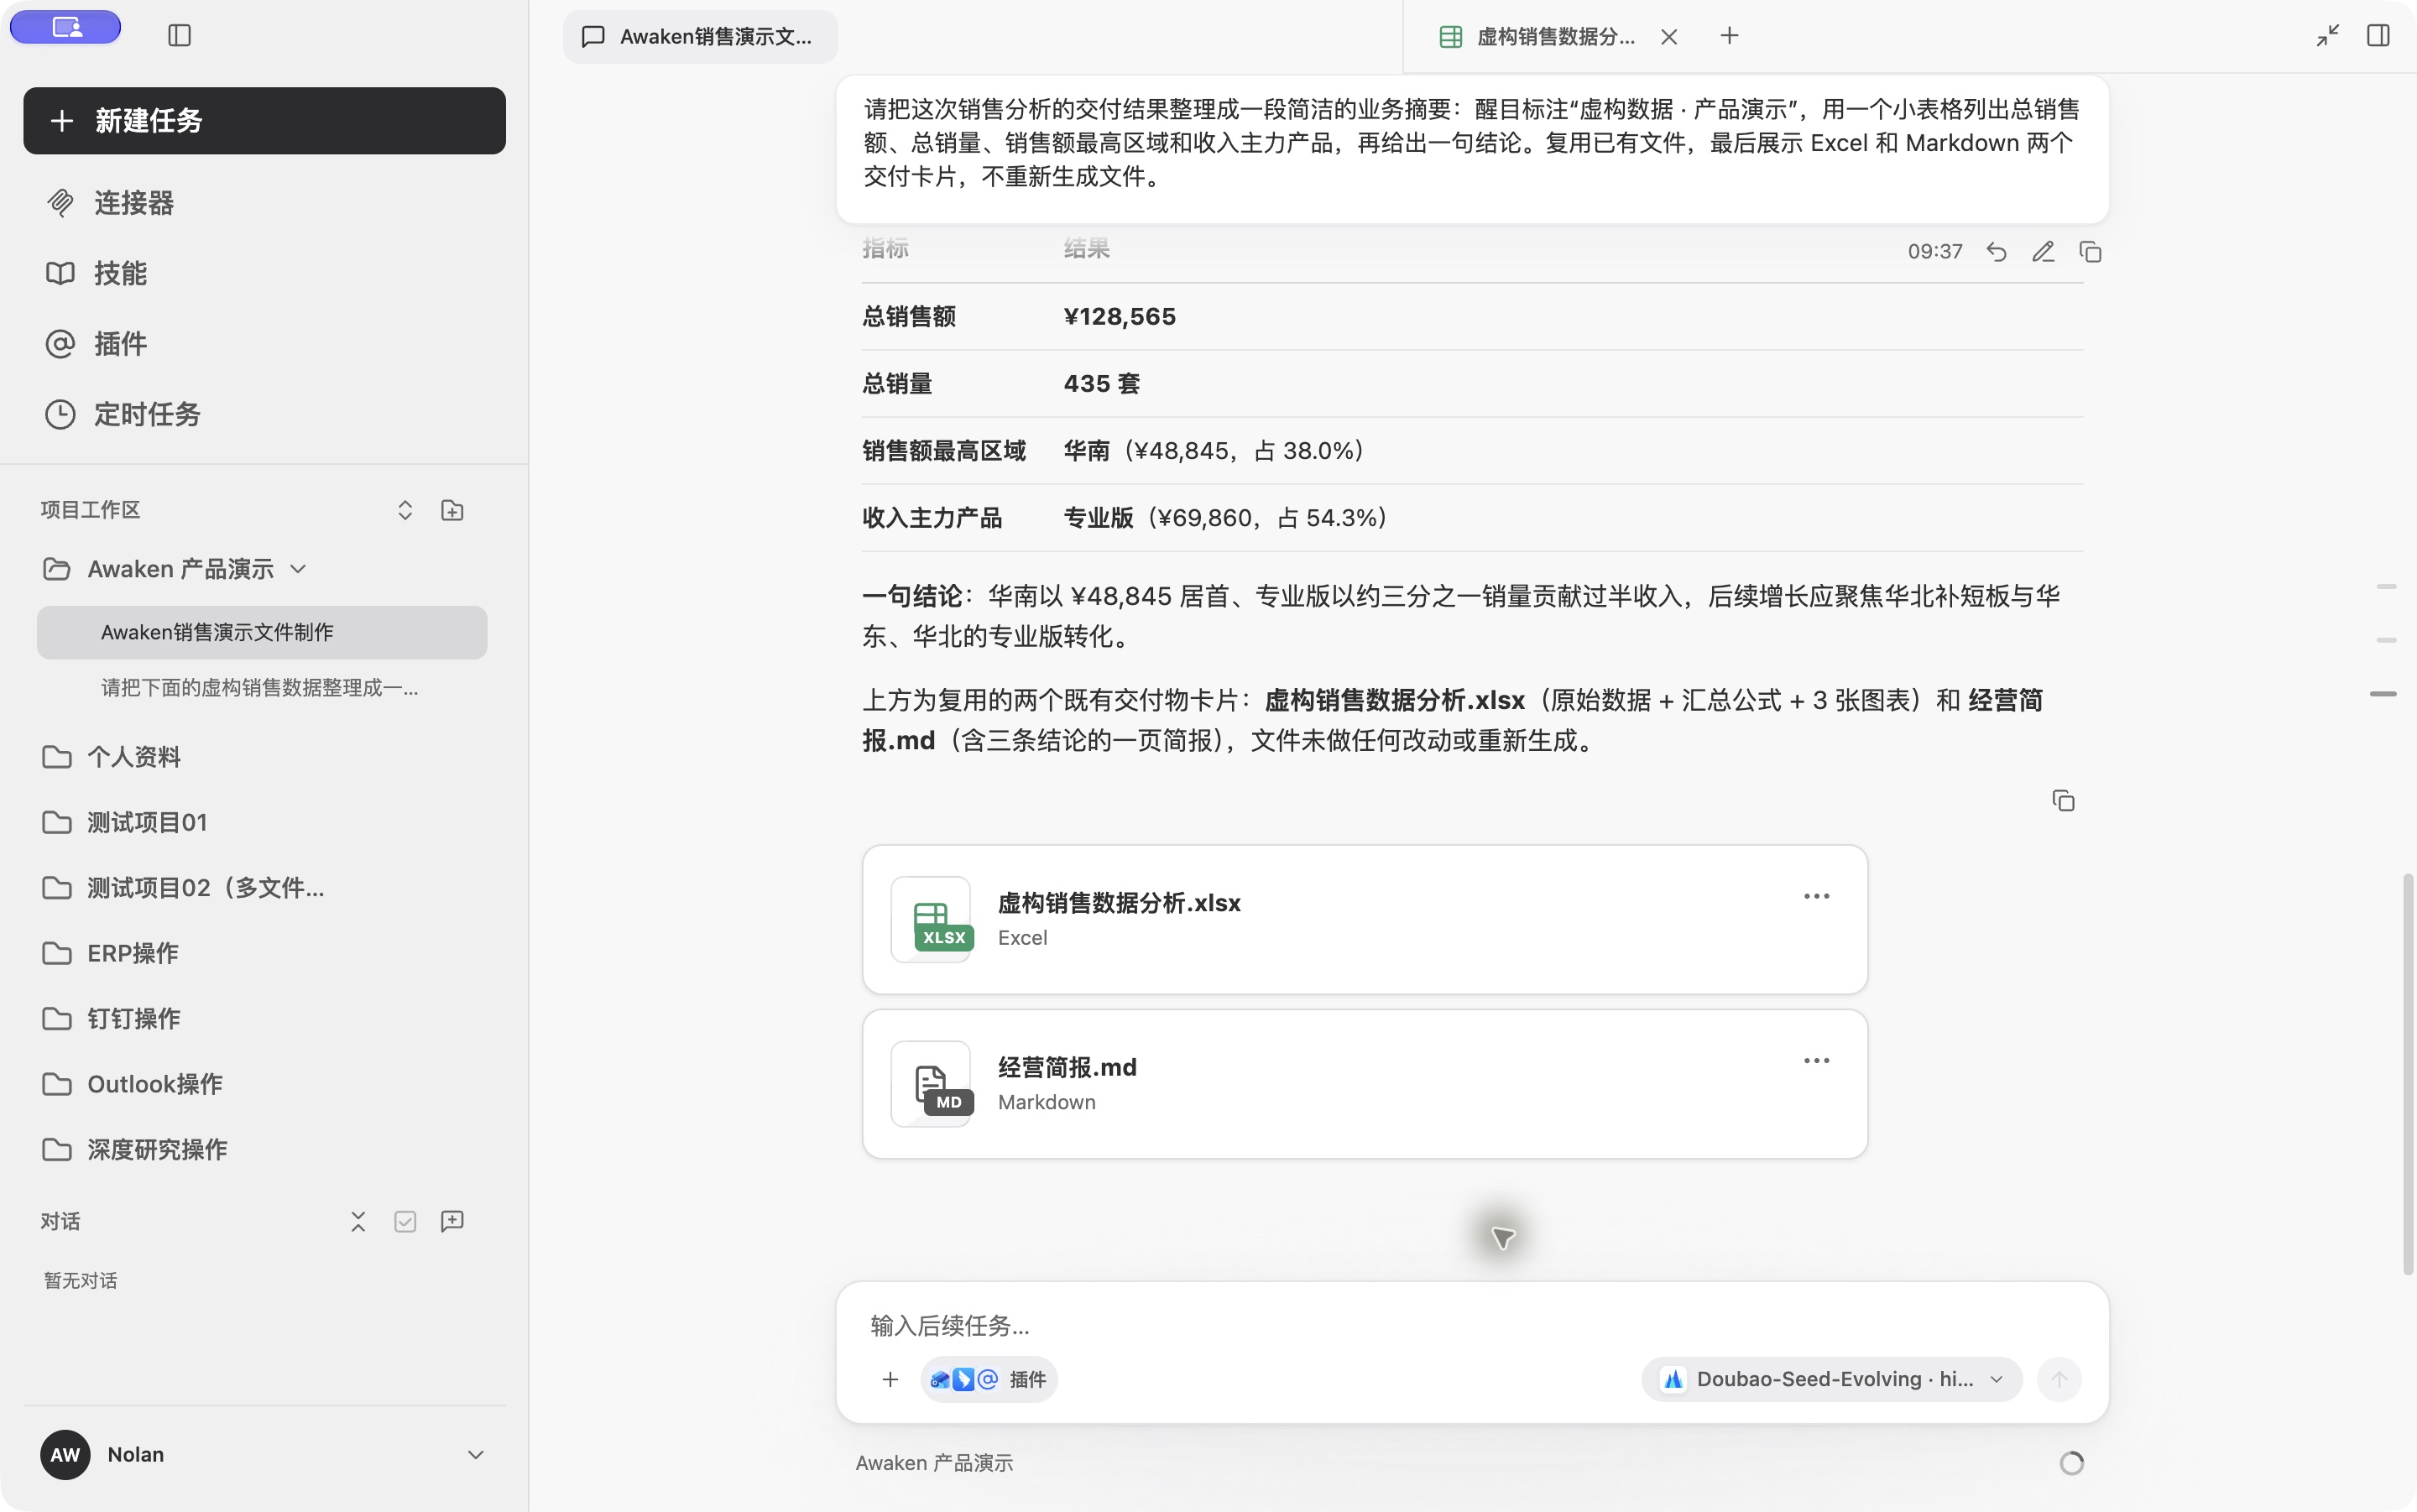Open more options for 经营简报.md
This screenshot has width=2417, height=1512.
pyautogui.click(x=1816, y=1060)
